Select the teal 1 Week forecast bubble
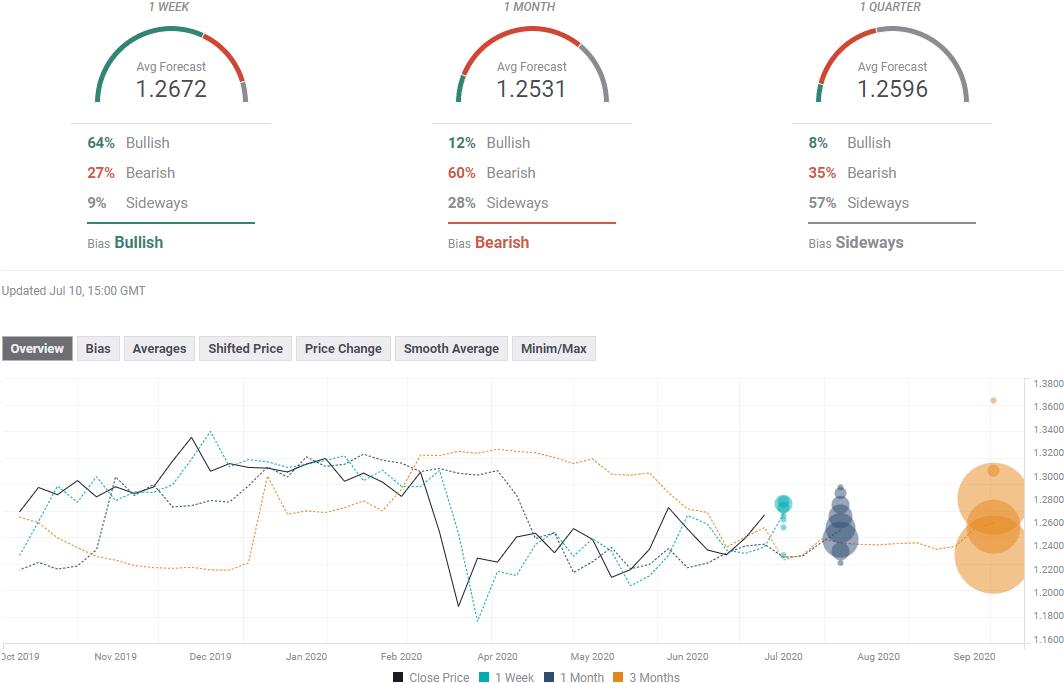The width and height of the screenshot is (1064, 683). point(783,504)
